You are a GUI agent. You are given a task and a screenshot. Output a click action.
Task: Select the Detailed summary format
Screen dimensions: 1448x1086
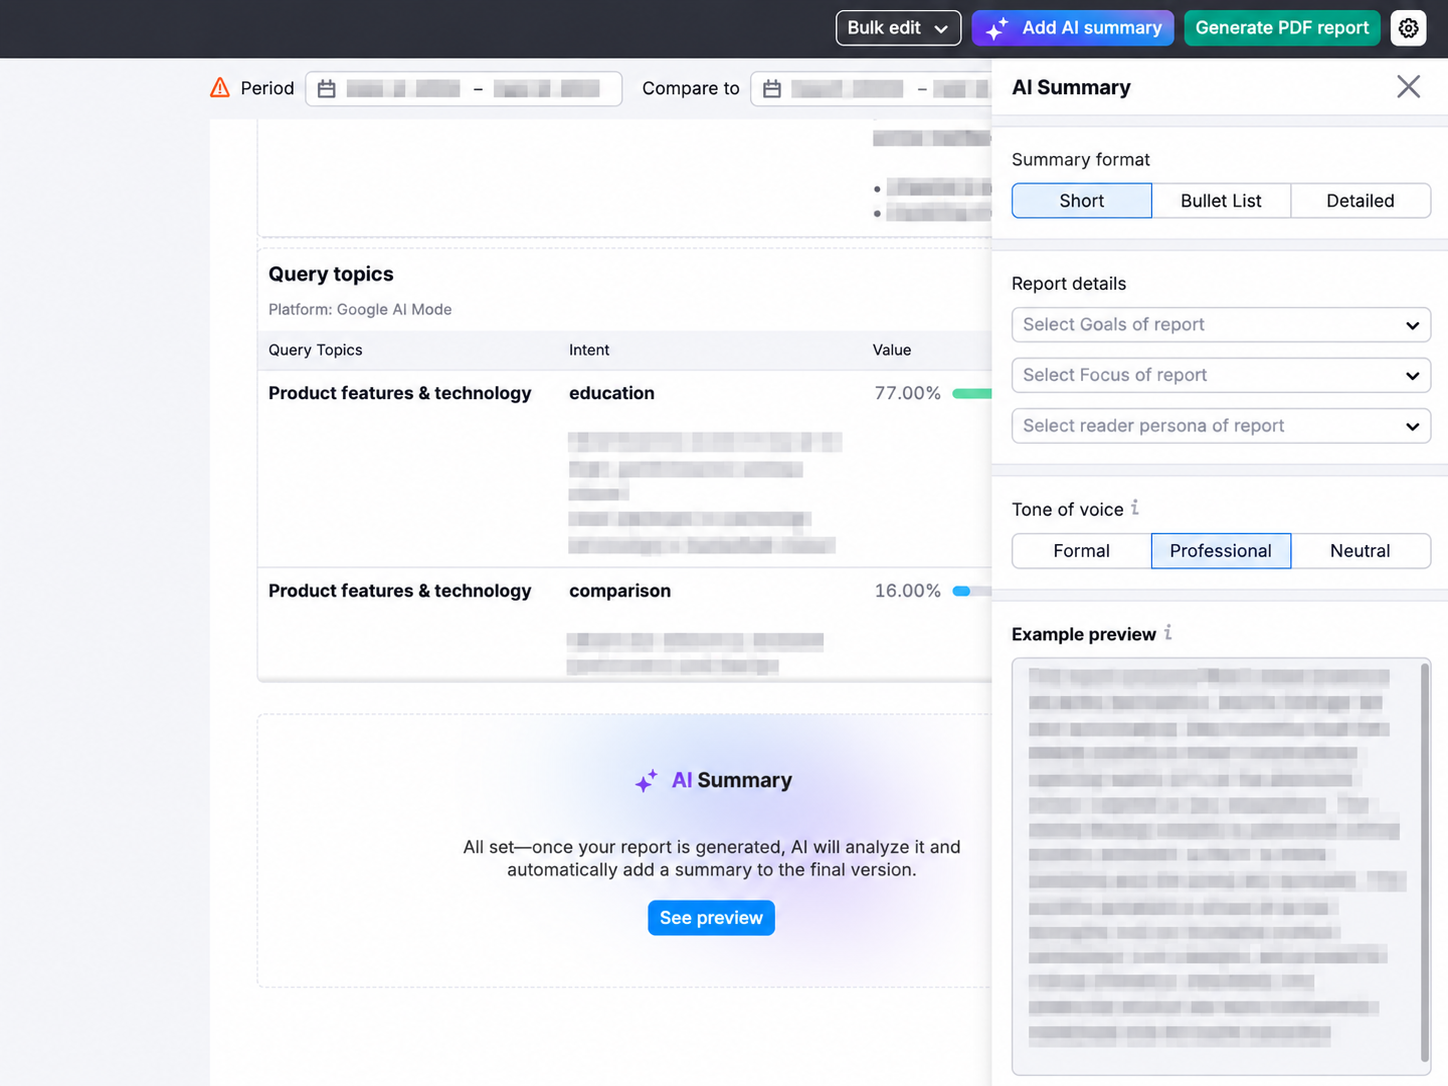pyautogui.click(x=1360, y=201)
